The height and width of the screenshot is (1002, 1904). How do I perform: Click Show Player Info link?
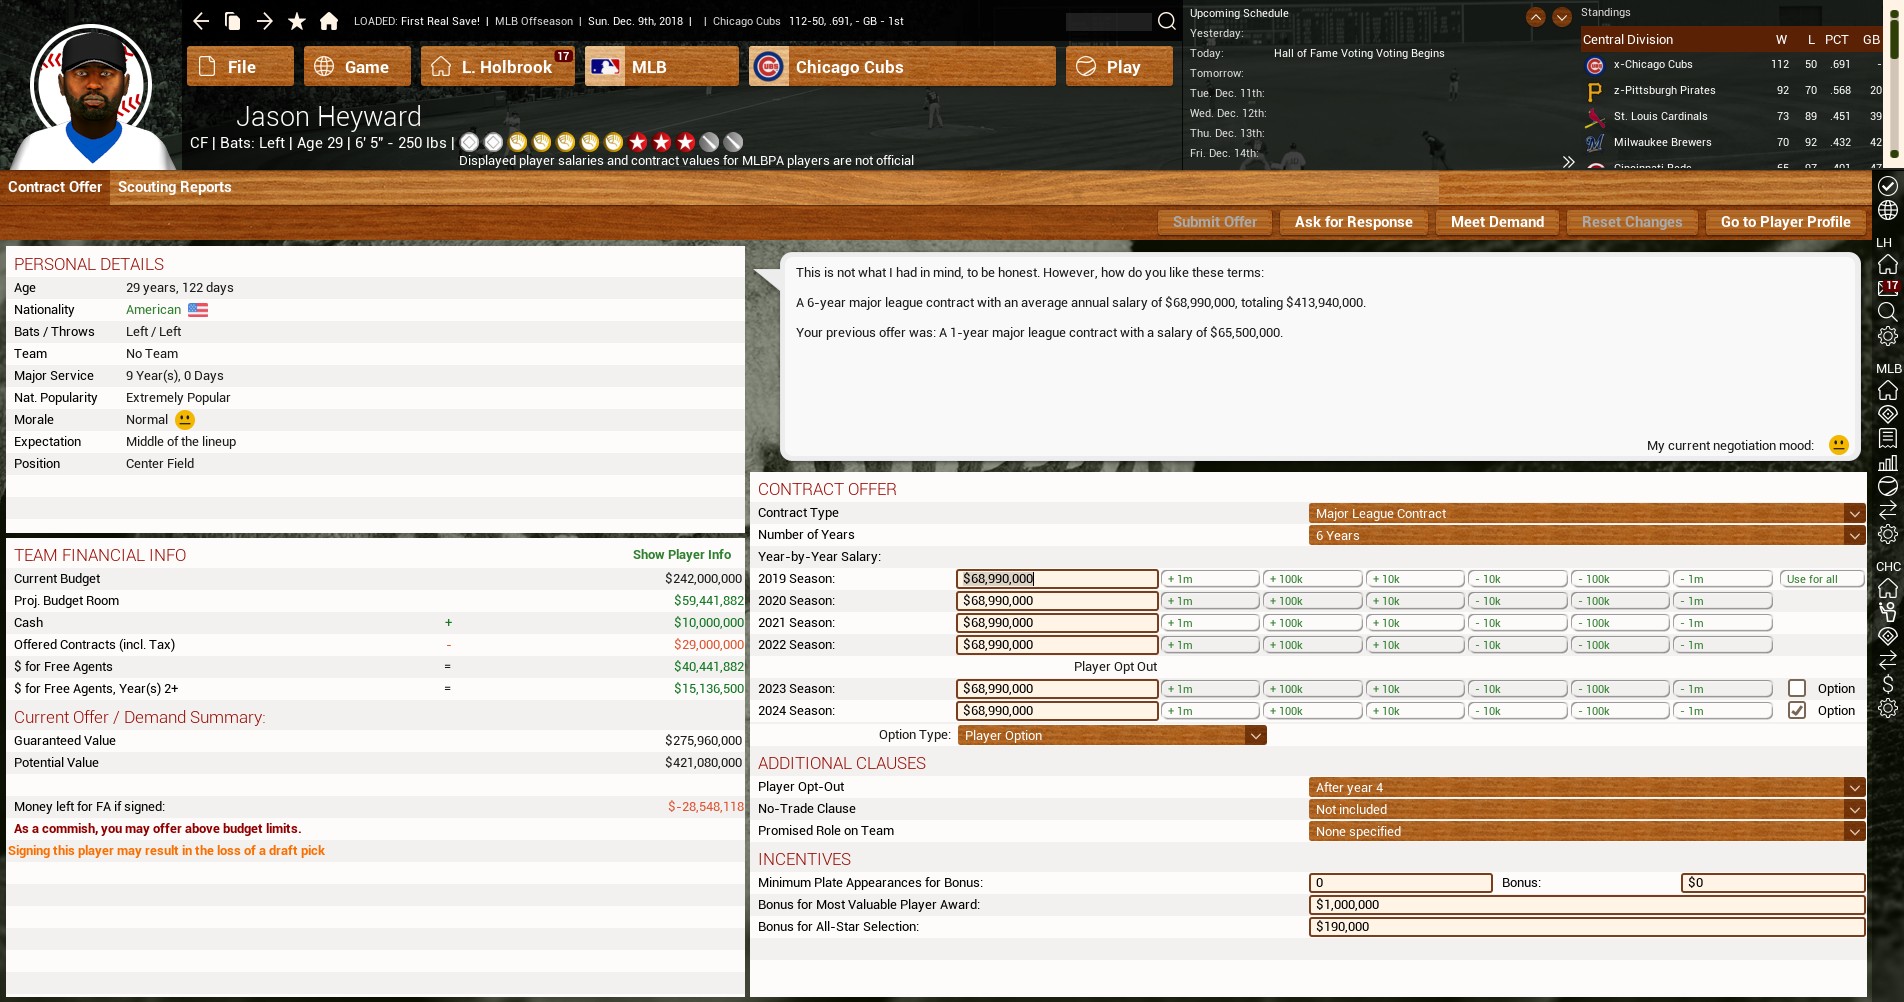682,554
